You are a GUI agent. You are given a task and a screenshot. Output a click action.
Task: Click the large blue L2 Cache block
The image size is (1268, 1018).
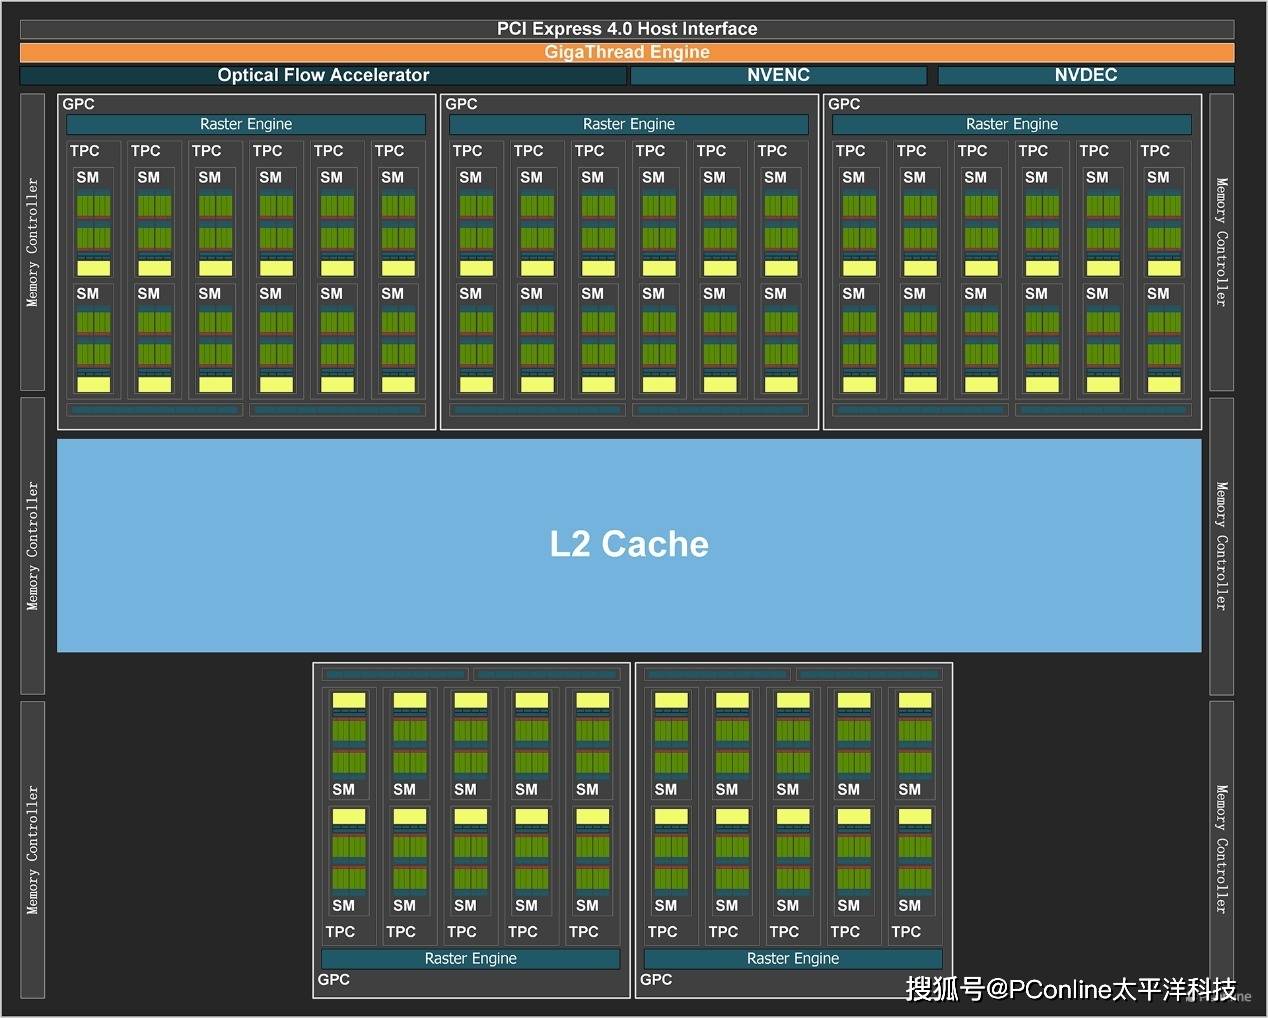point(629,545)
